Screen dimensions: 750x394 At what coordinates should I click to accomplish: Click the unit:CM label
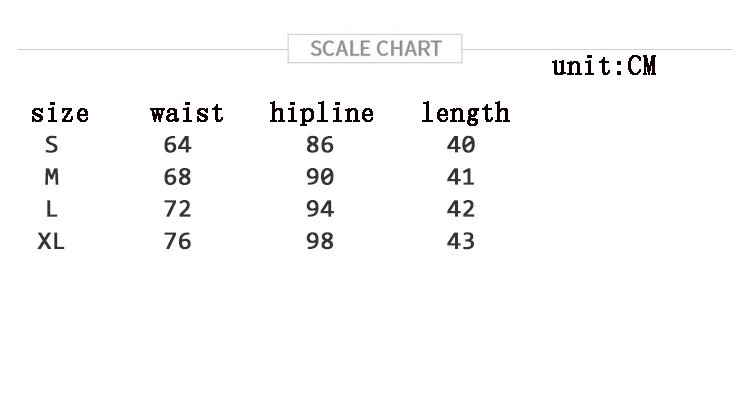click(604, 66)
